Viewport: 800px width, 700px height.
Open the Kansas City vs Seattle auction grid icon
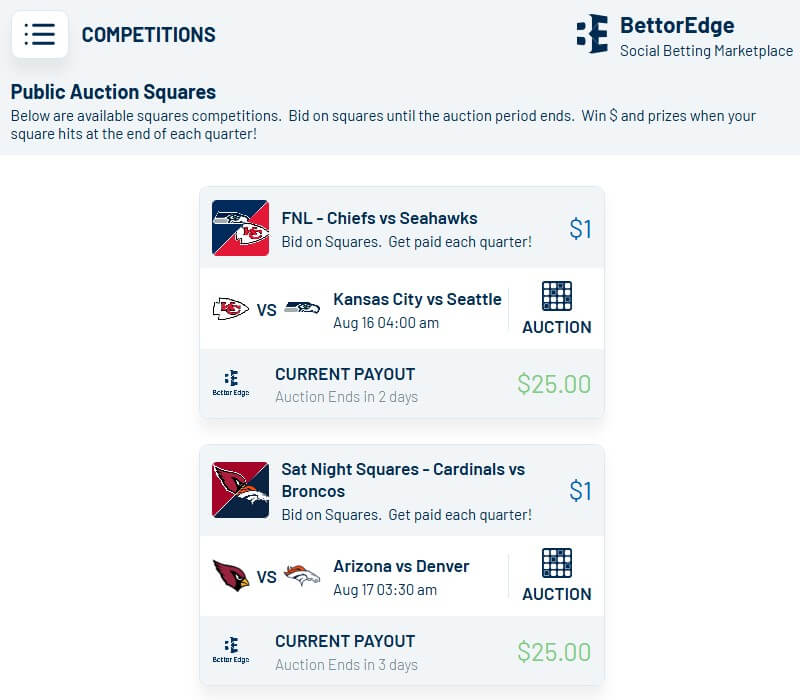click(556, 297)
